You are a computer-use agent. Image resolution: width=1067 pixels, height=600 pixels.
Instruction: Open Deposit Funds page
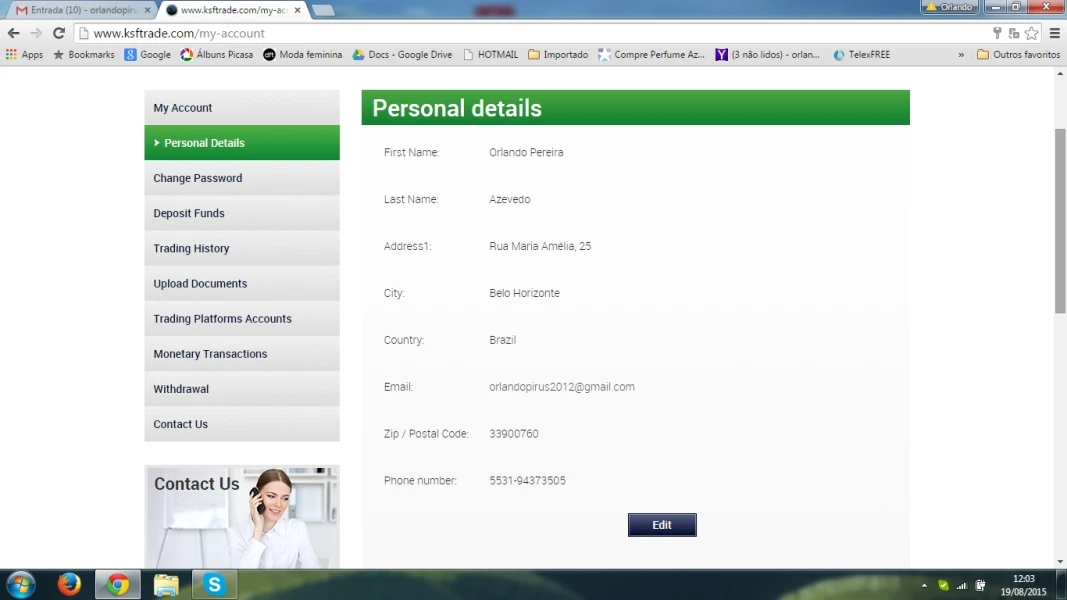coord(242,213)
